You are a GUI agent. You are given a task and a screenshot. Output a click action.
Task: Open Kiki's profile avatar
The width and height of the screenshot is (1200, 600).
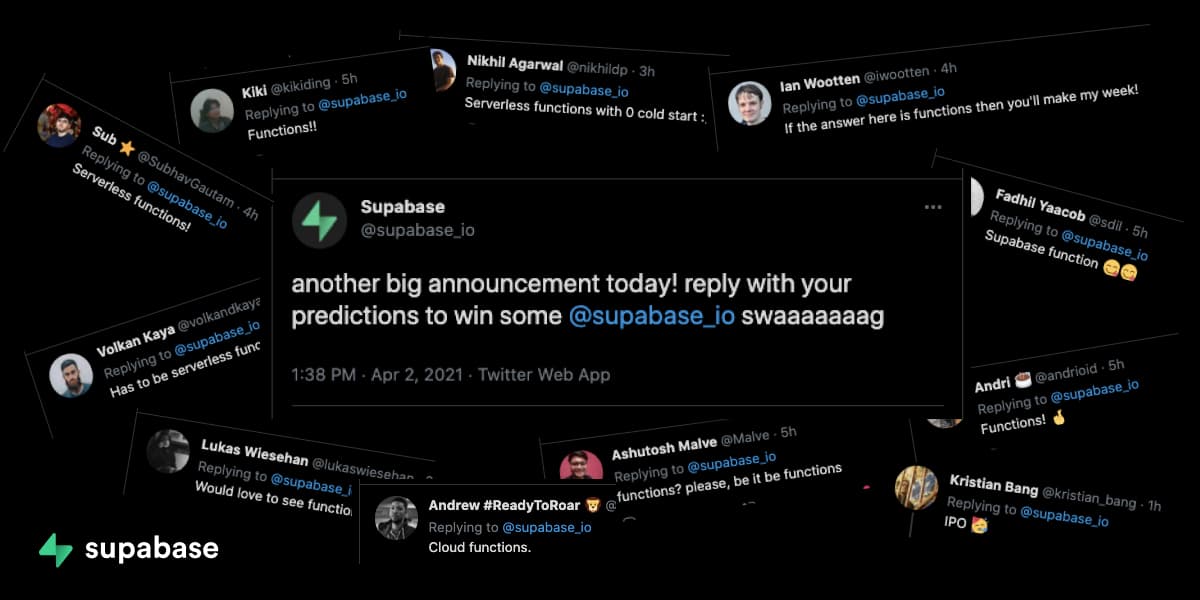[212, 110]
